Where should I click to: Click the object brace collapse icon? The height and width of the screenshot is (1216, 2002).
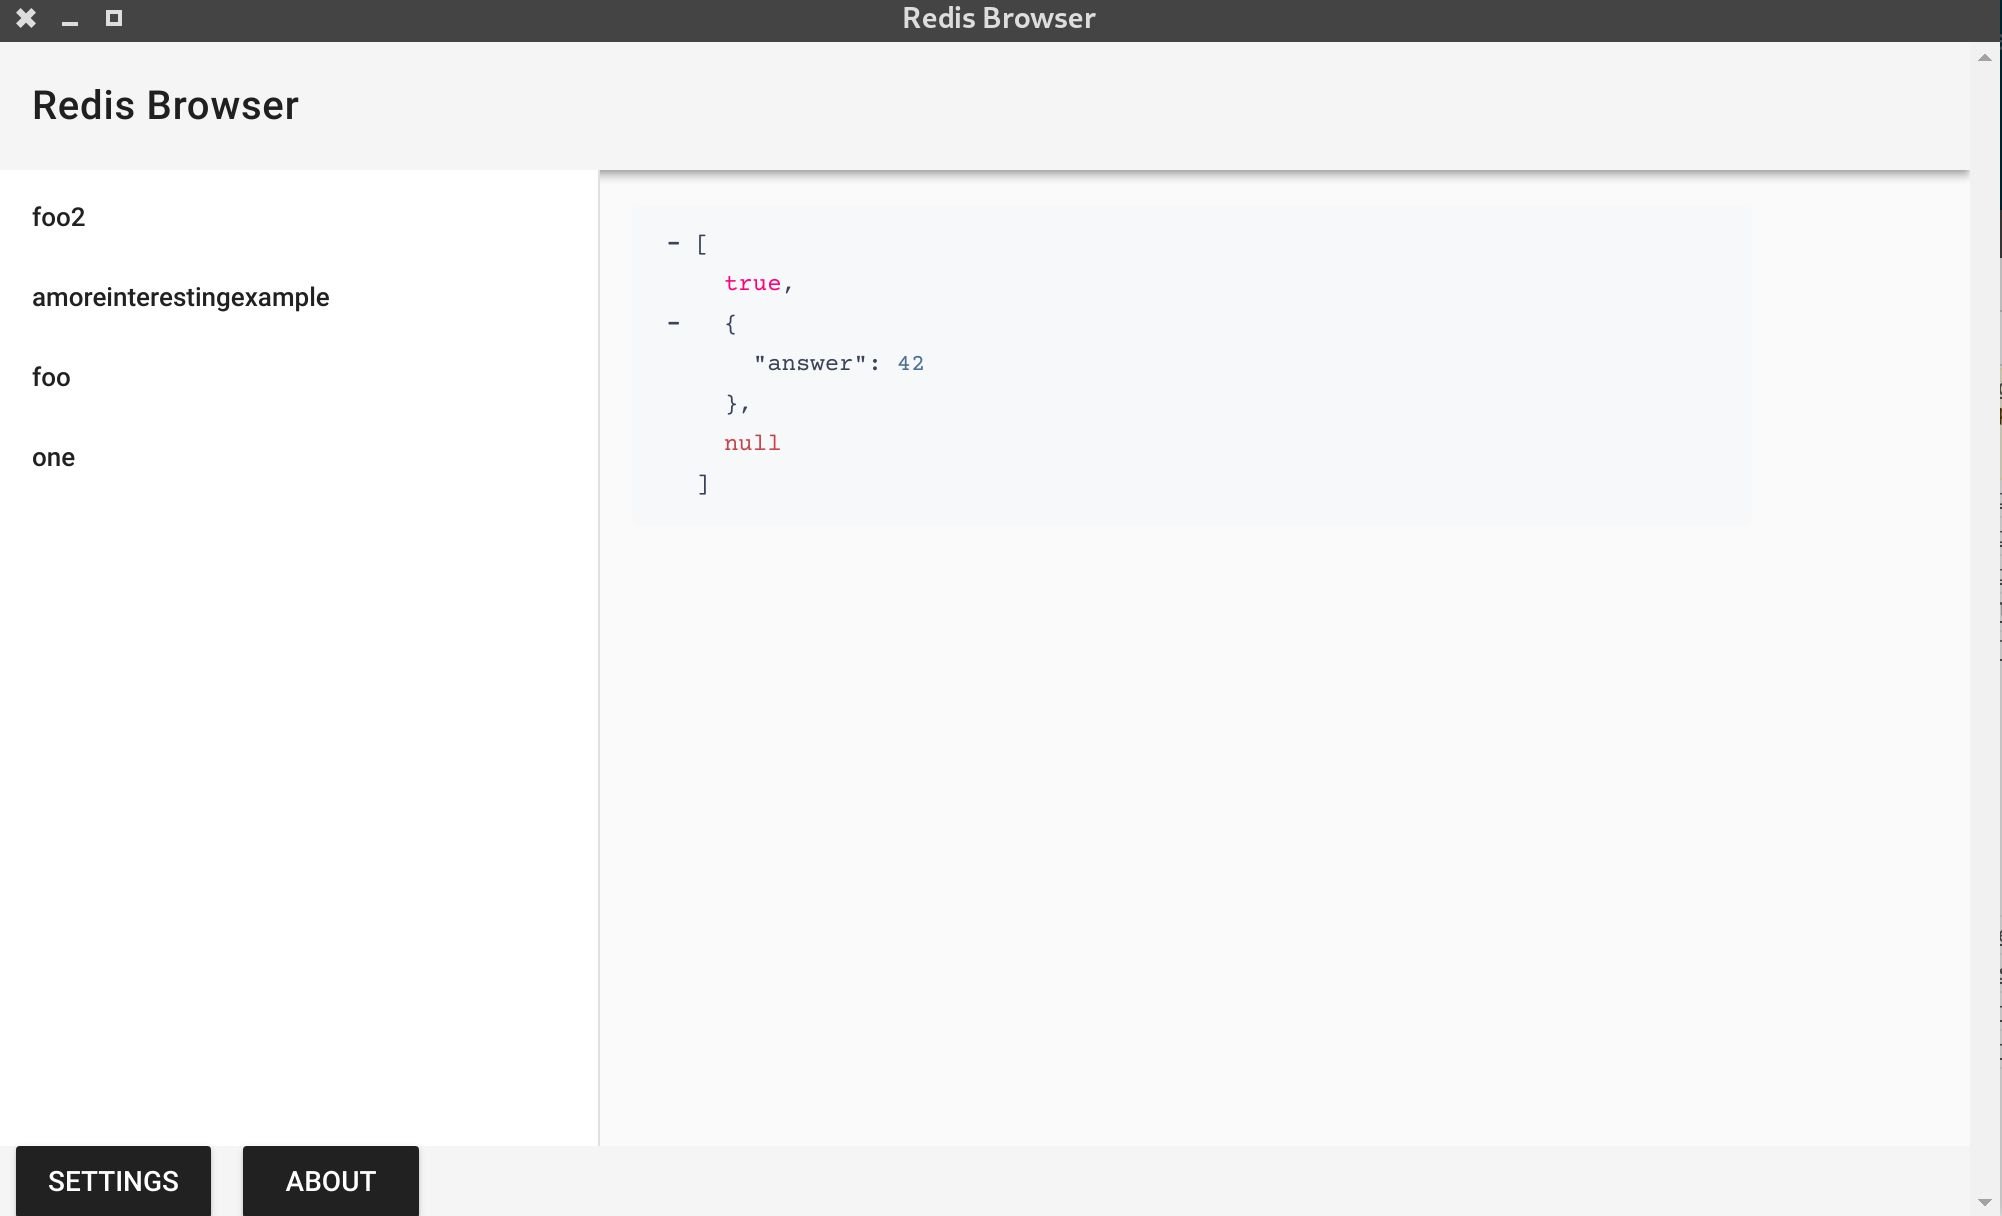tap(672, 320)
